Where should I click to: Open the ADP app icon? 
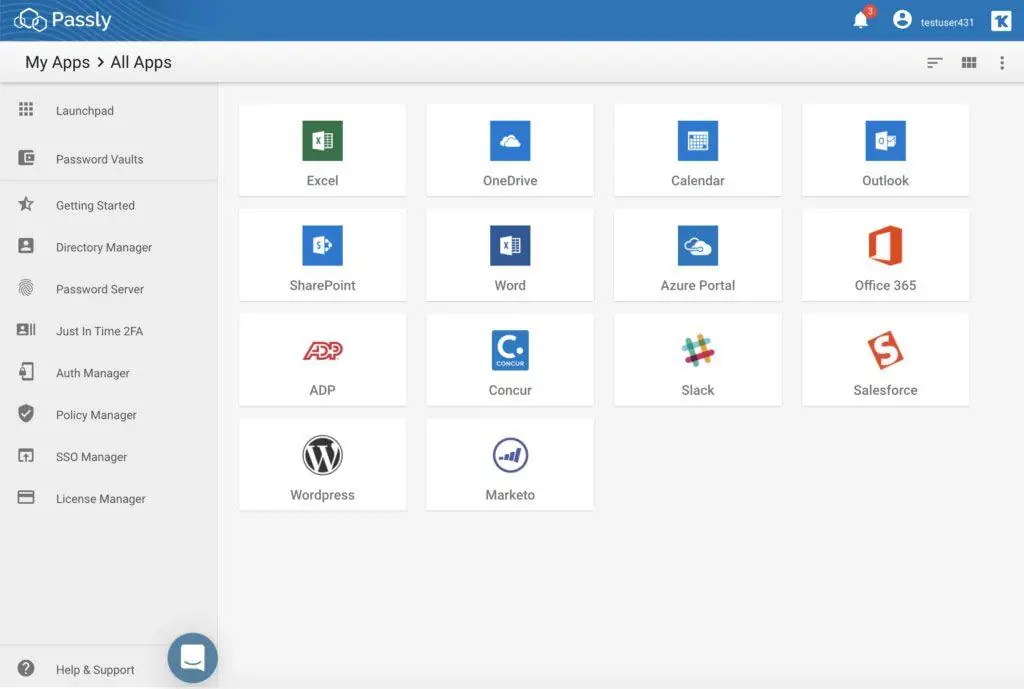click(322, 351)
